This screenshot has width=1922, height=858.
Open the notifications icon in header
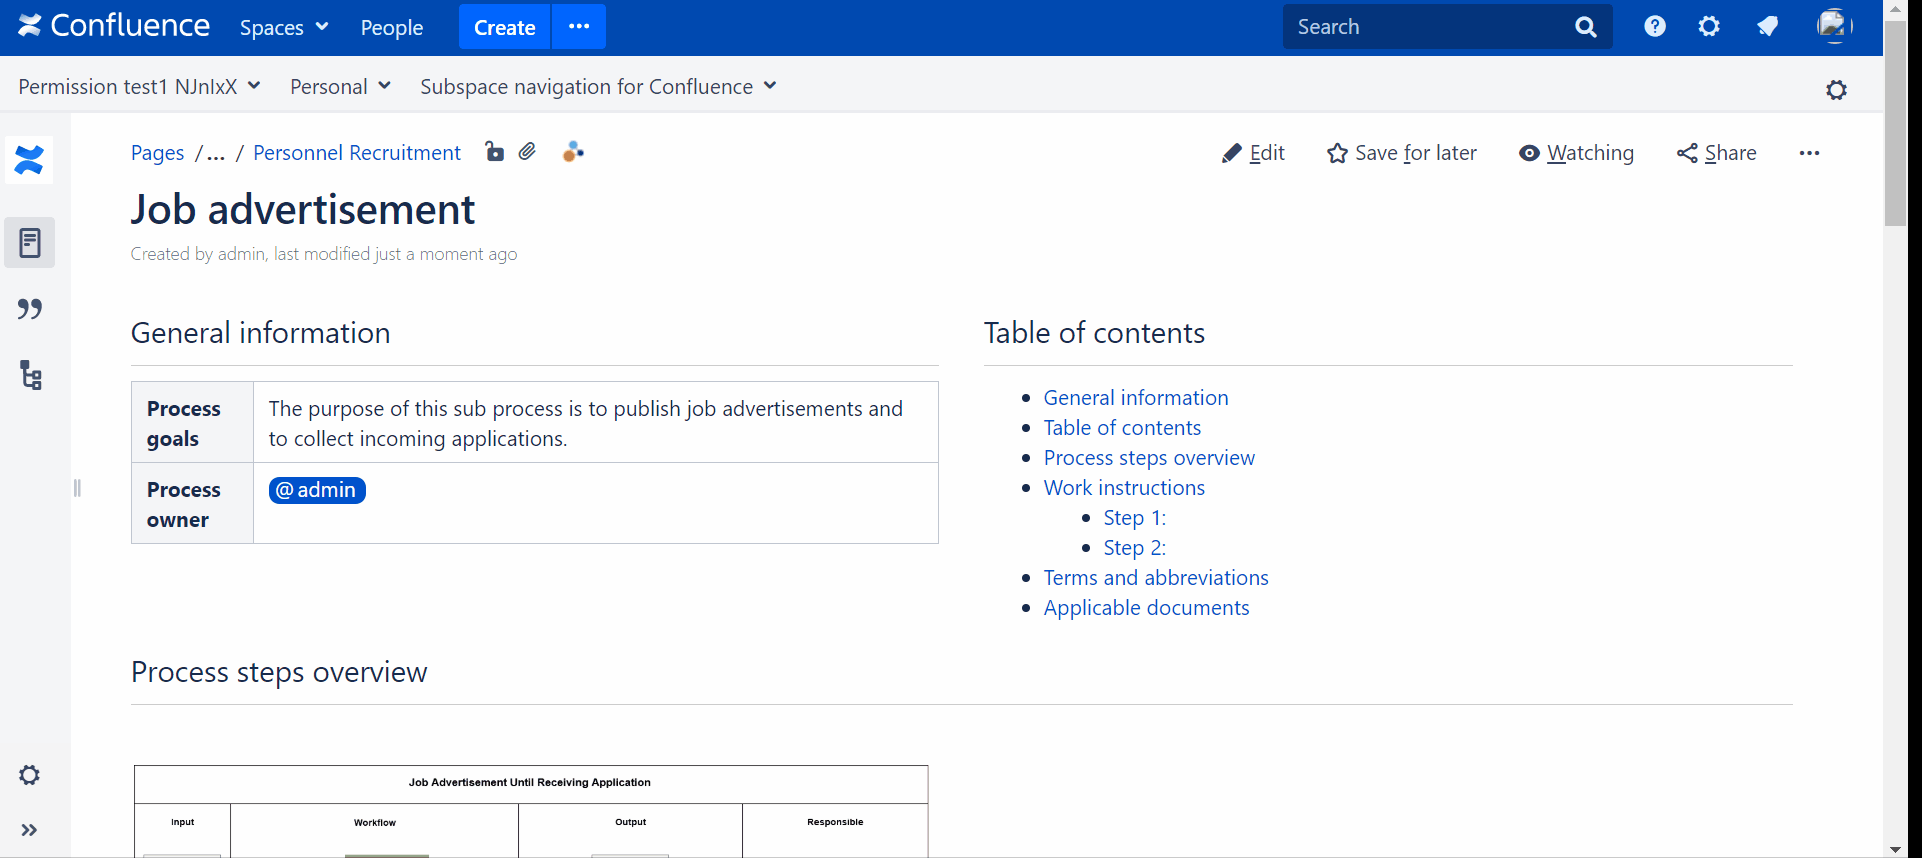(x=1767, y=27)
